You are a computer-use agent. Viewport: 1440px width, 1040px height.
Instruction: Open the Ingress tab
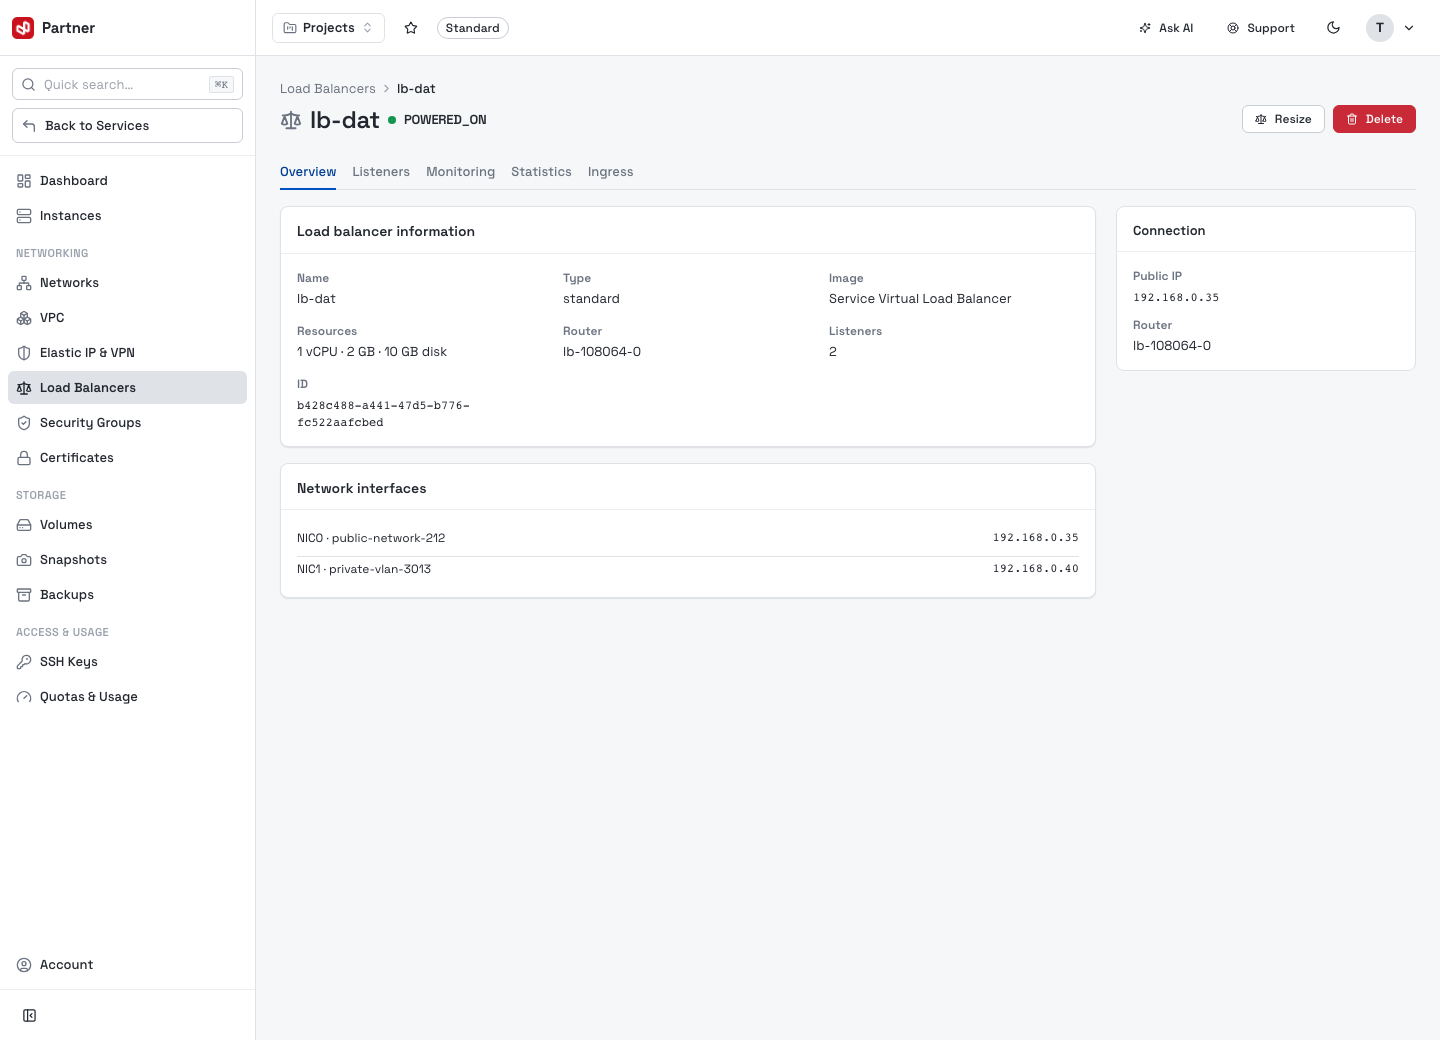(610, 172)
